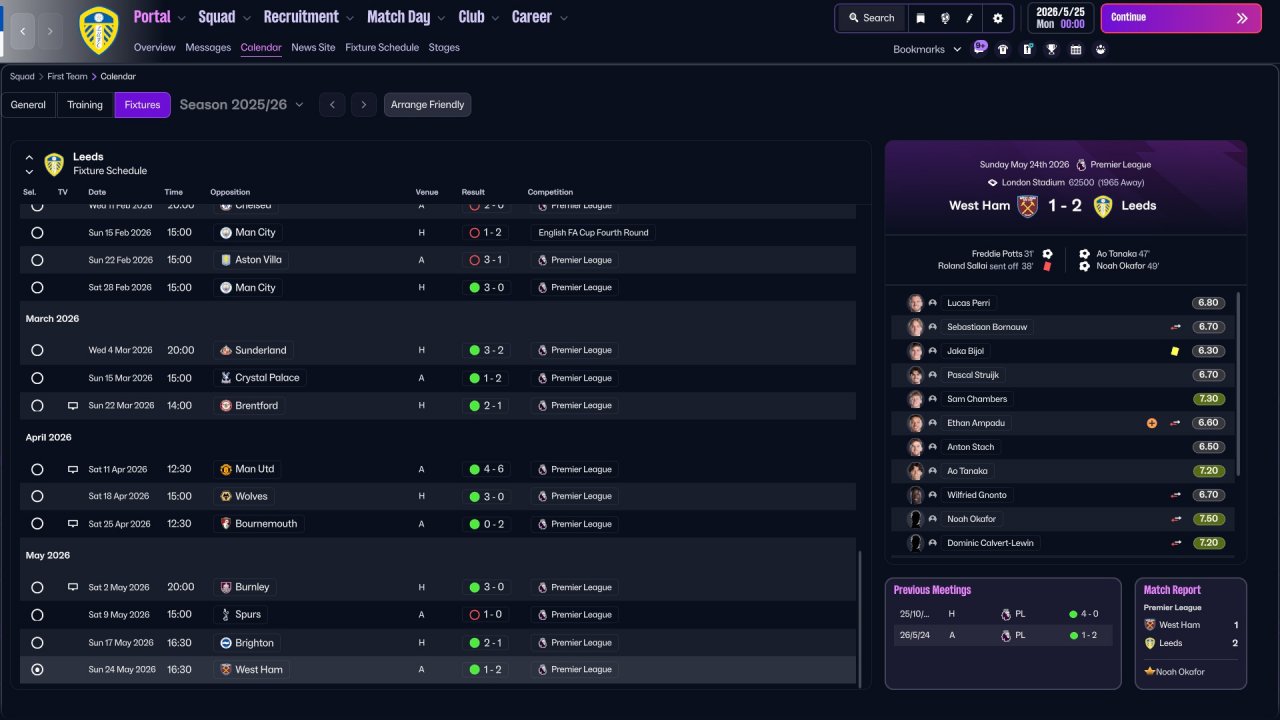Open the calendar icon in bookmarks bar

pos(1076,49)
